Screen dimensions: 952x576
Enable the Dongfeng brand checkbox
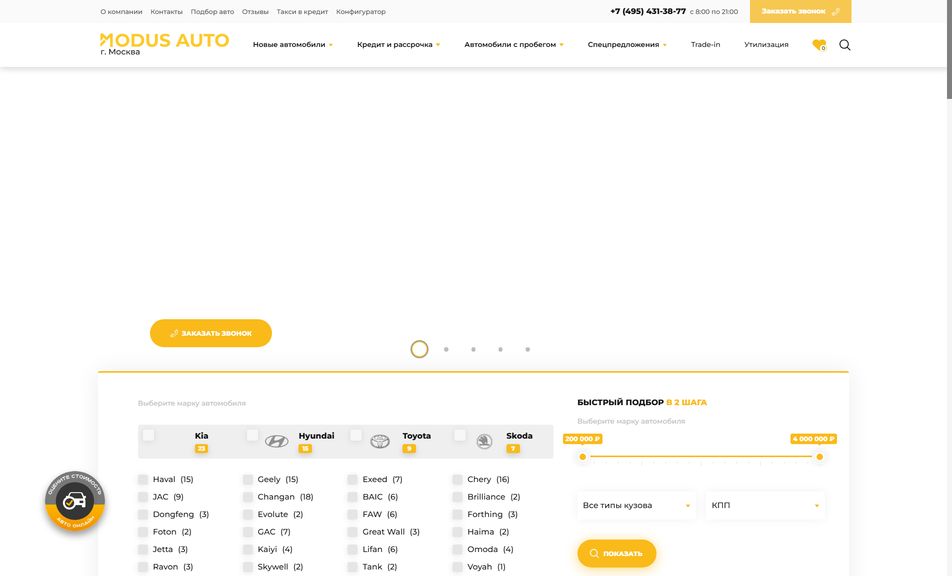click(143, 515)
